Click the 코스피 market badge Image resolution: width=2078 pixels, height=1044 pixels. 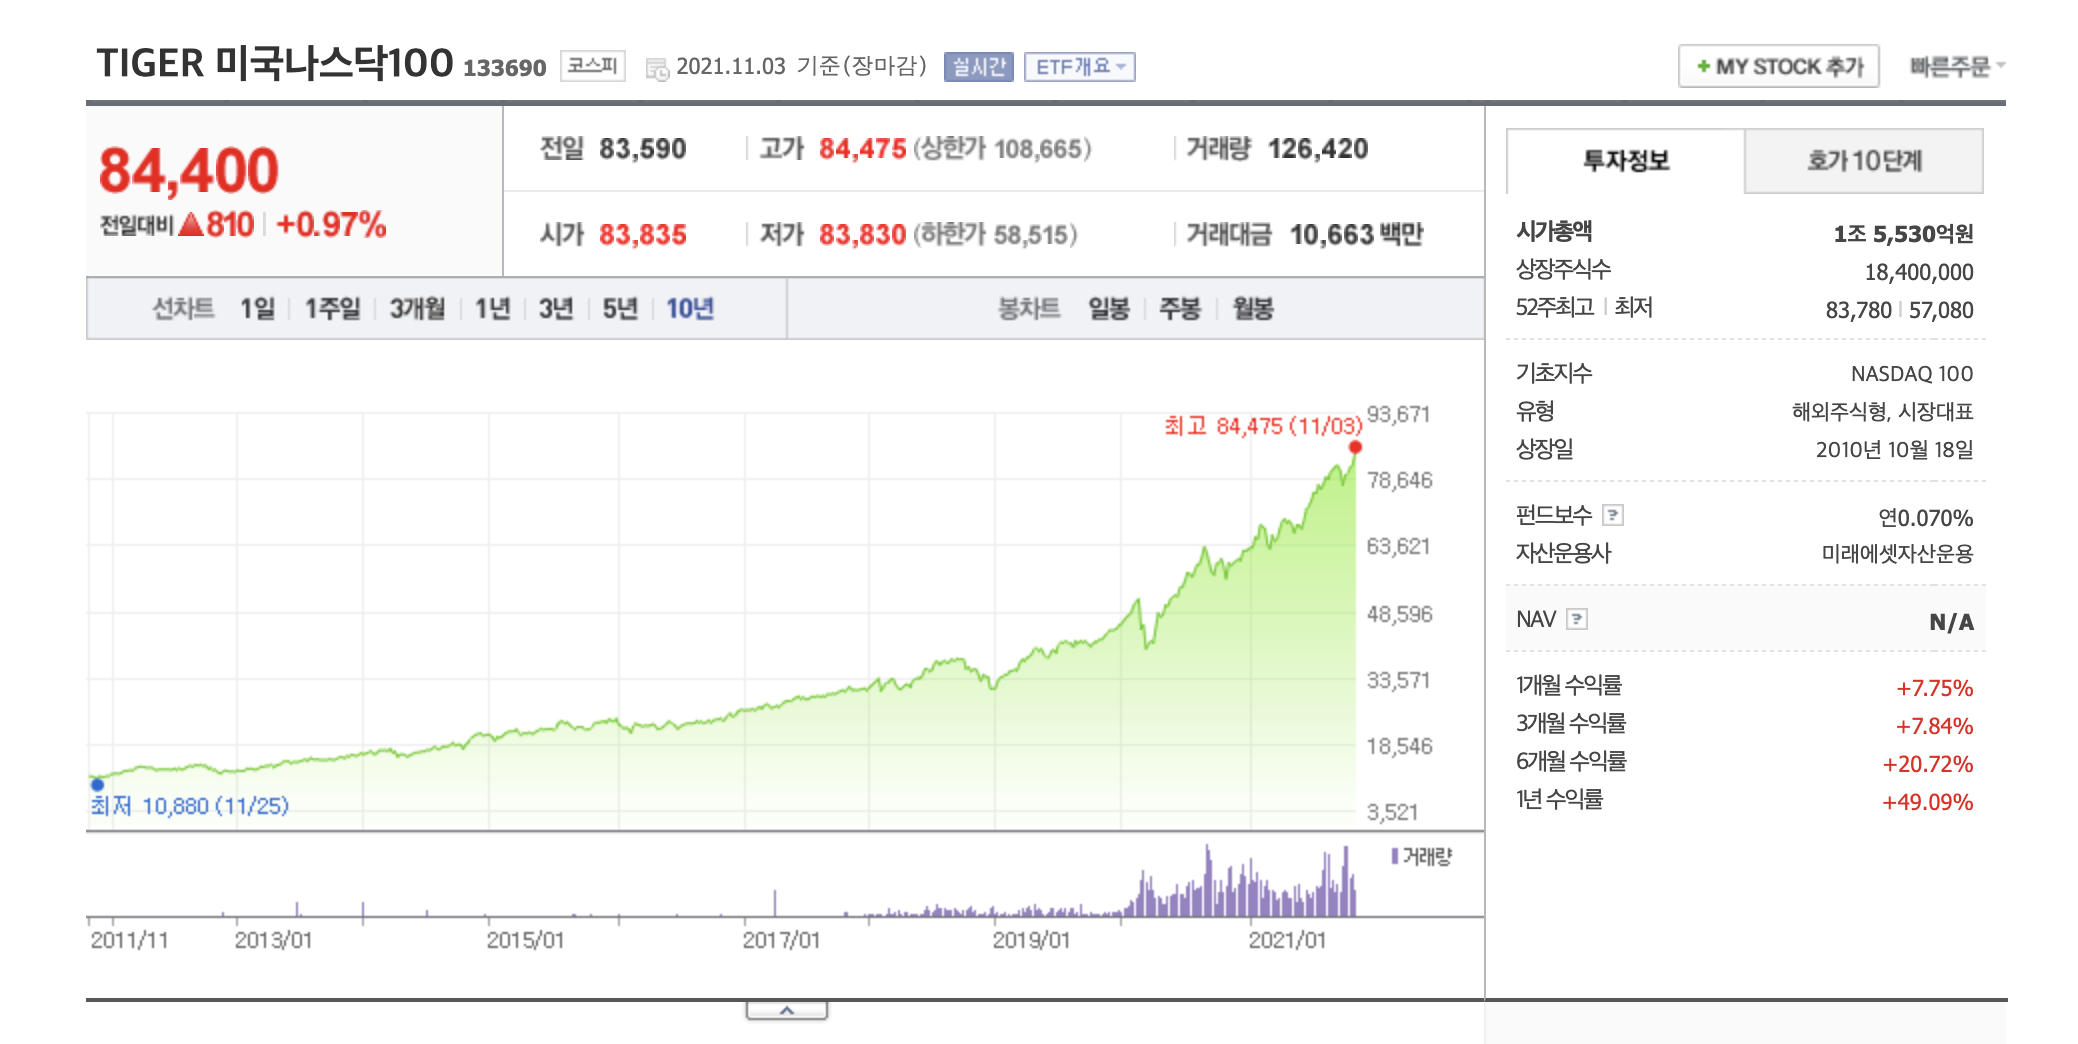tap(592, 66)
